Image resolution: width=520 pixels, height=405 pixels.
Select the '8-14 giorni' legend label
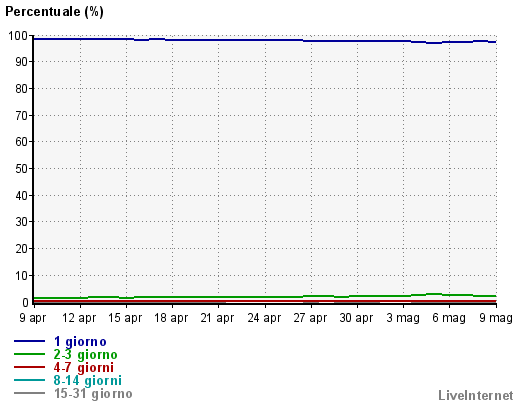click(x=87, y=380)
